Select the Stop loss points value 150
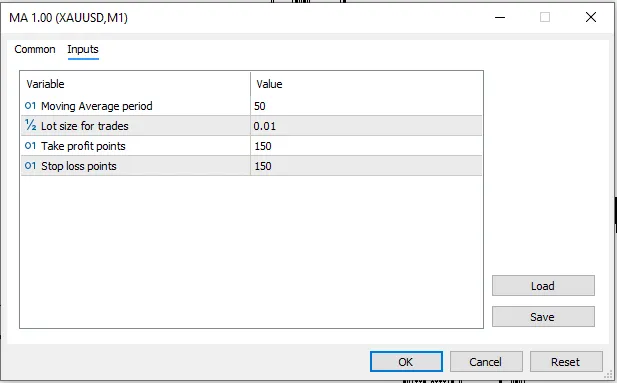Screen dimensions: 617x383 (x=263, y=166)
